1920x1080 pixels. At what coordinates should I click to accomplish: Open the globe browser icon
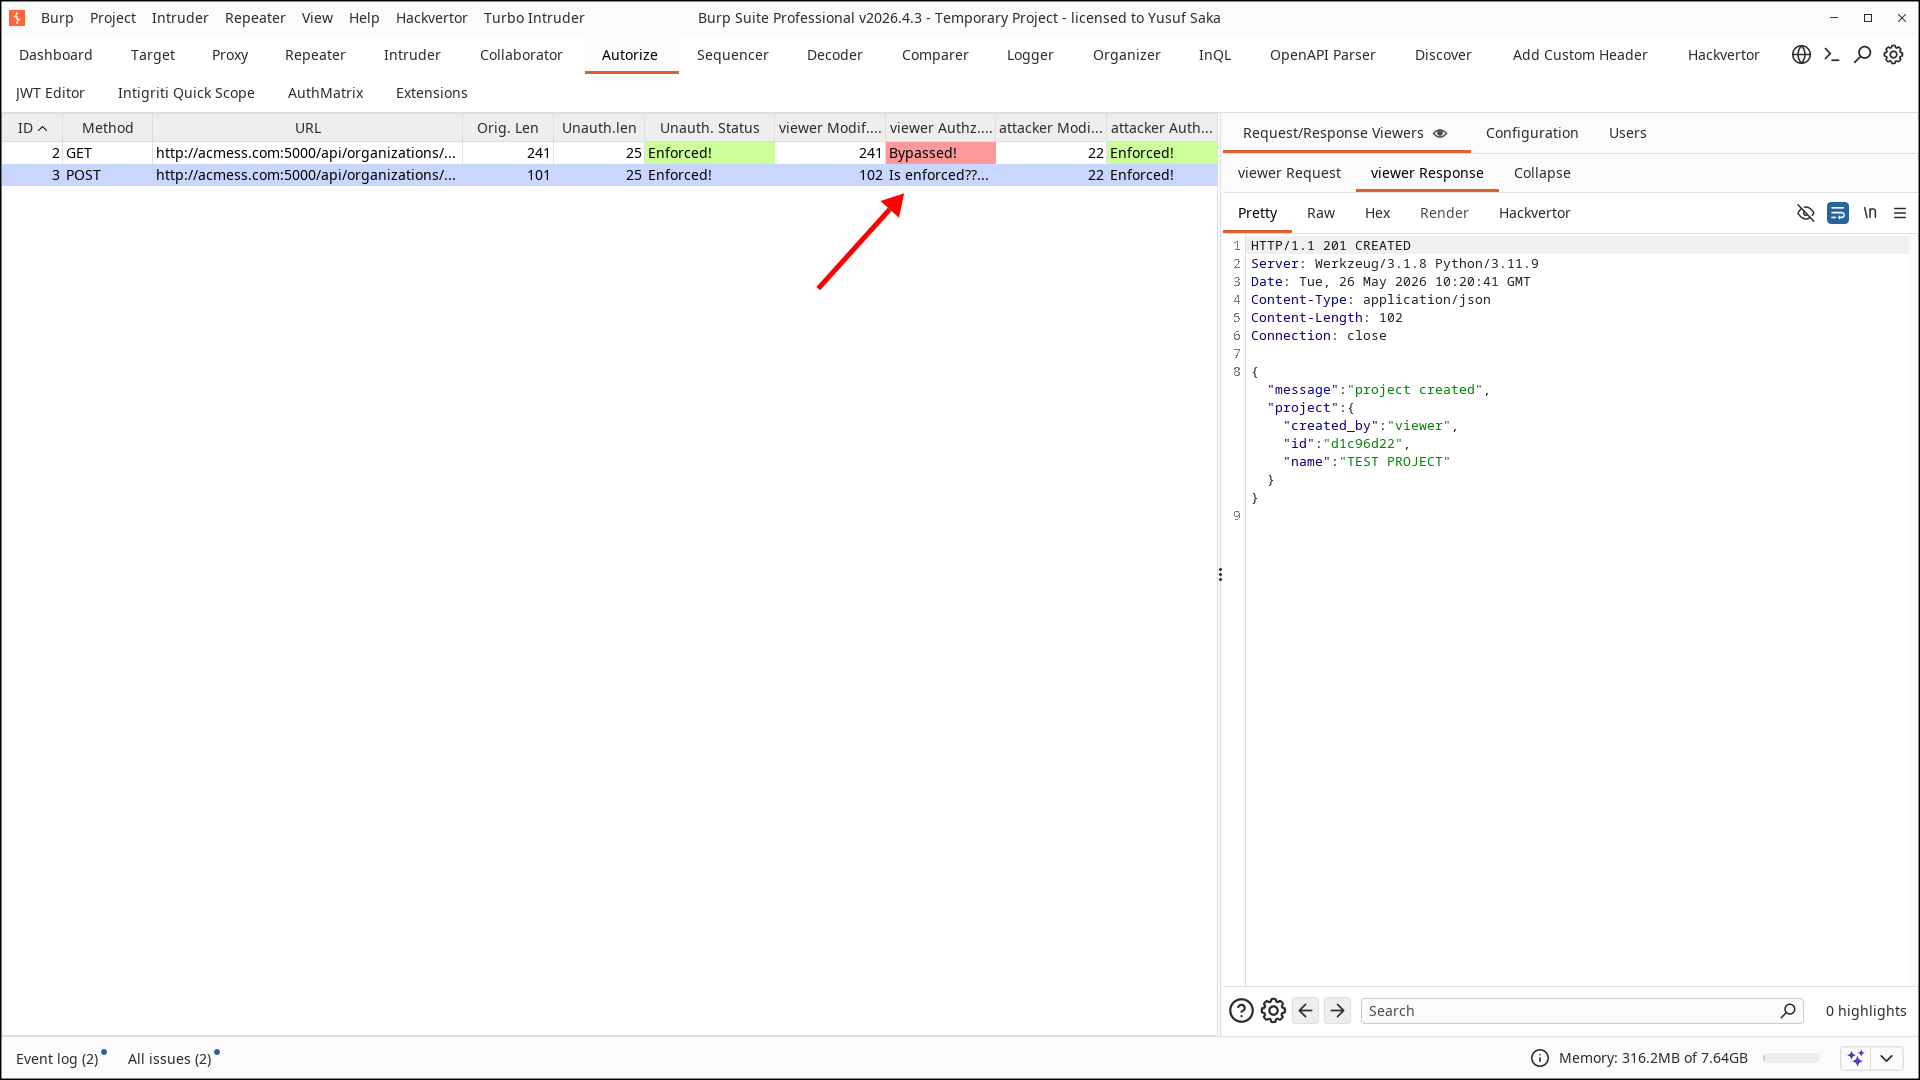[1801, 55]
